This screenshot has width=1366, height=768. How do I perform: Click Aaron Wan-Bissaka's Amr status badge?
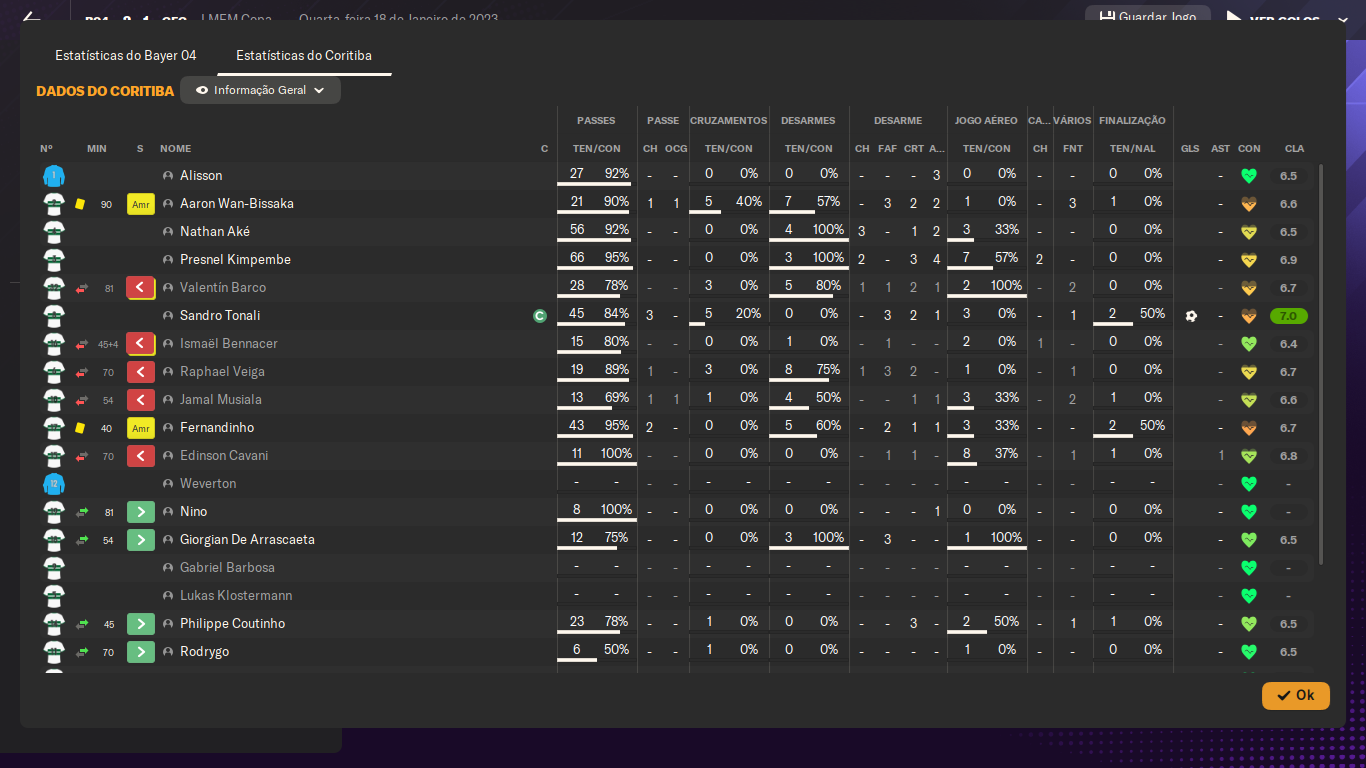point(141,204)
